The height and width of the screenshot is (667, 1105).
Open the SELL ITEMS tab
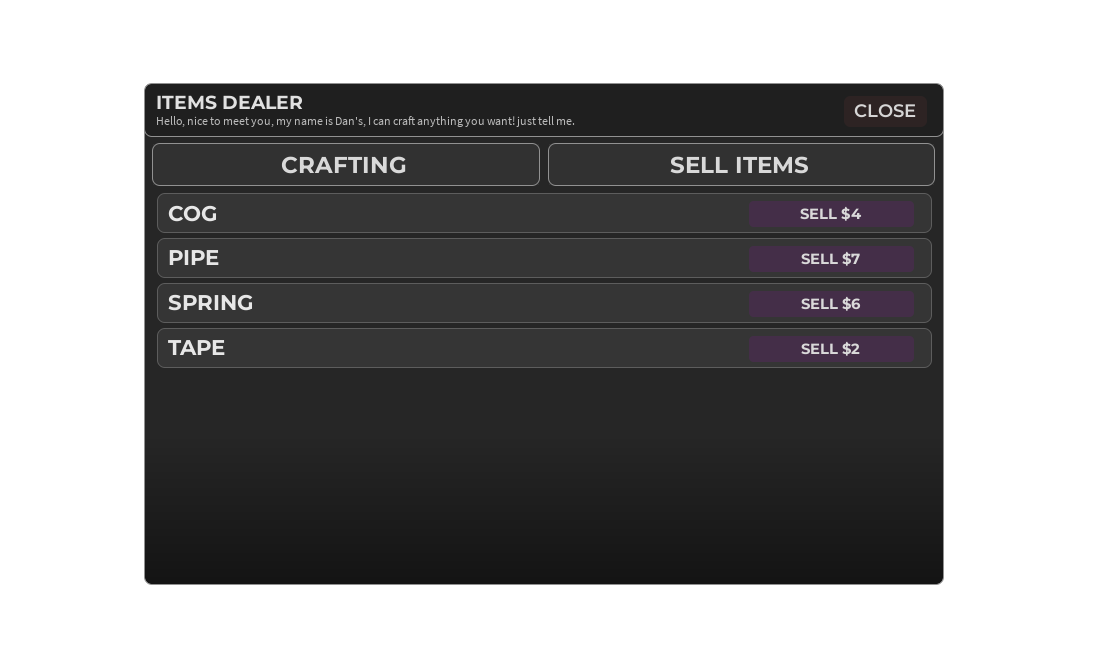741,164
